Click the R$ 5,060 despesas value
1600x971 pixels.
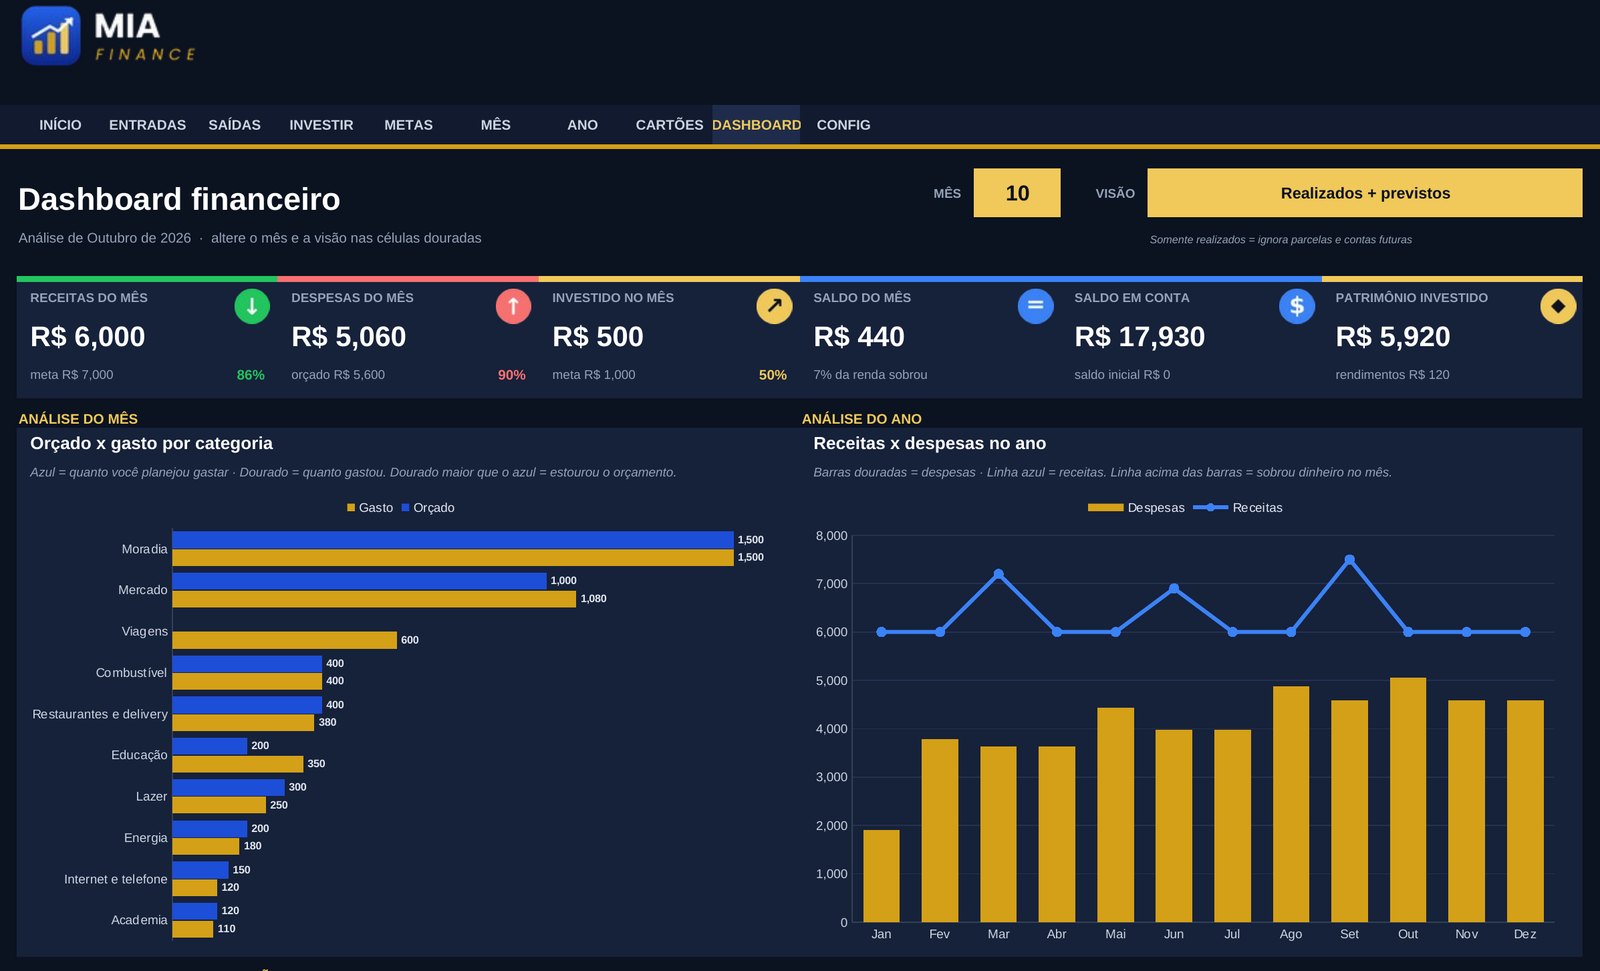click(349, 337)
